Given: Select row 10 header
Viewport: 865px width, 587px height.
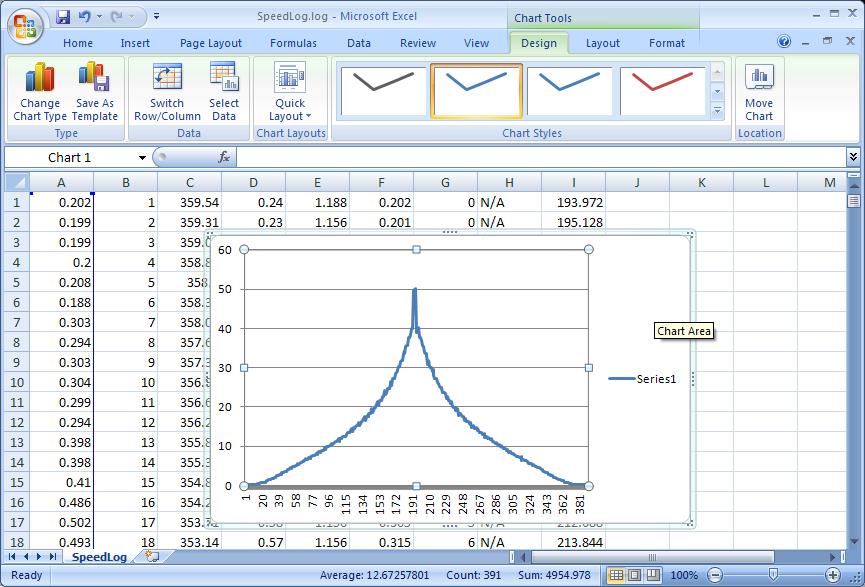Looking at the screenshot, I should (17, 382).
